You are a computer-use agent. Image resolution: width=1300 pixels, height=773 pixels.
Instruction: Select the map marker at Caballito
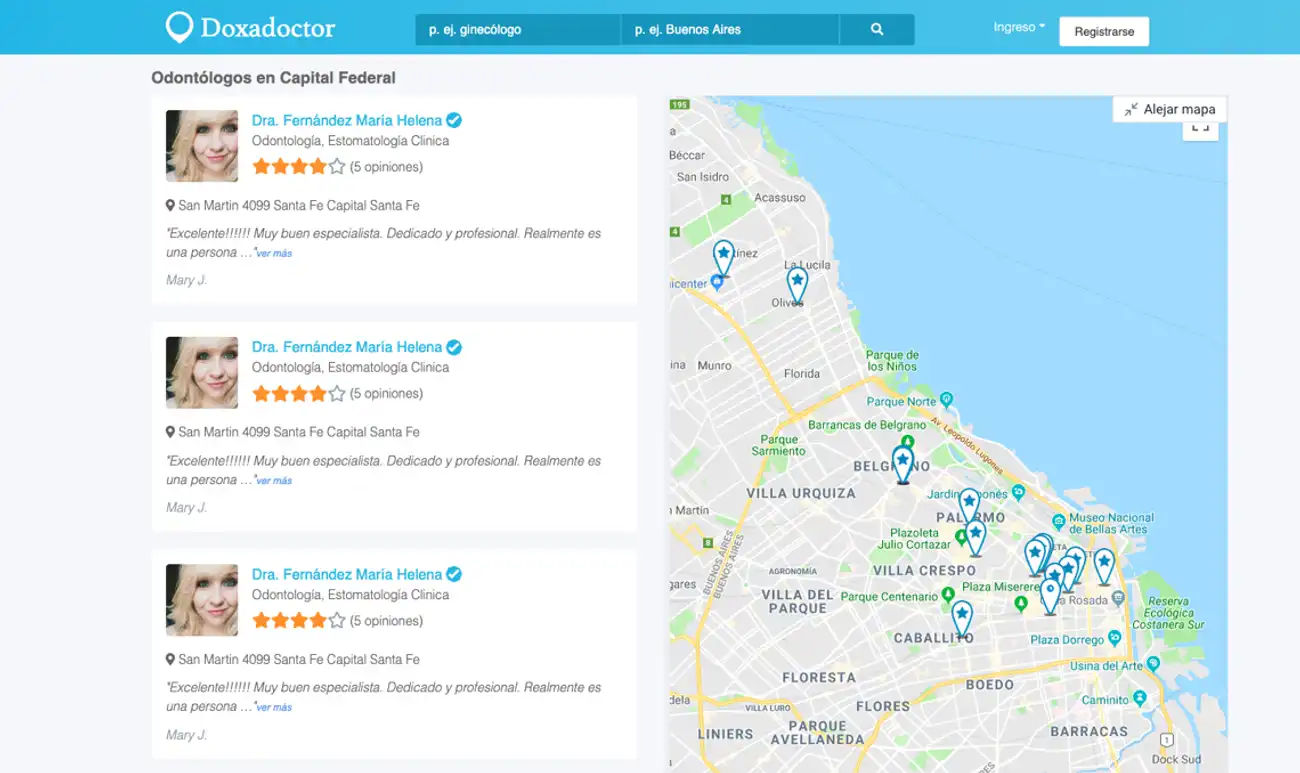pos(962,618)
